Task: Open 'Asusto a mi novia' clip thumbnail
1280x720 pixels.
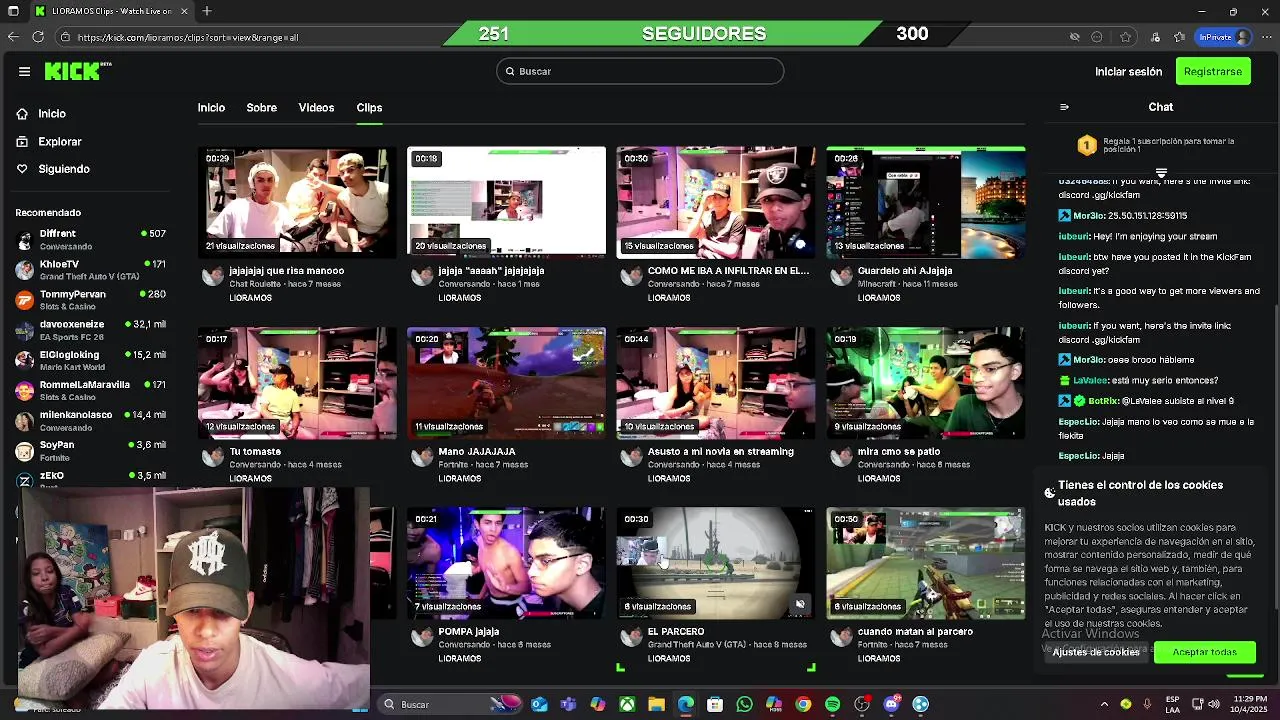Action: coord(715,383)
